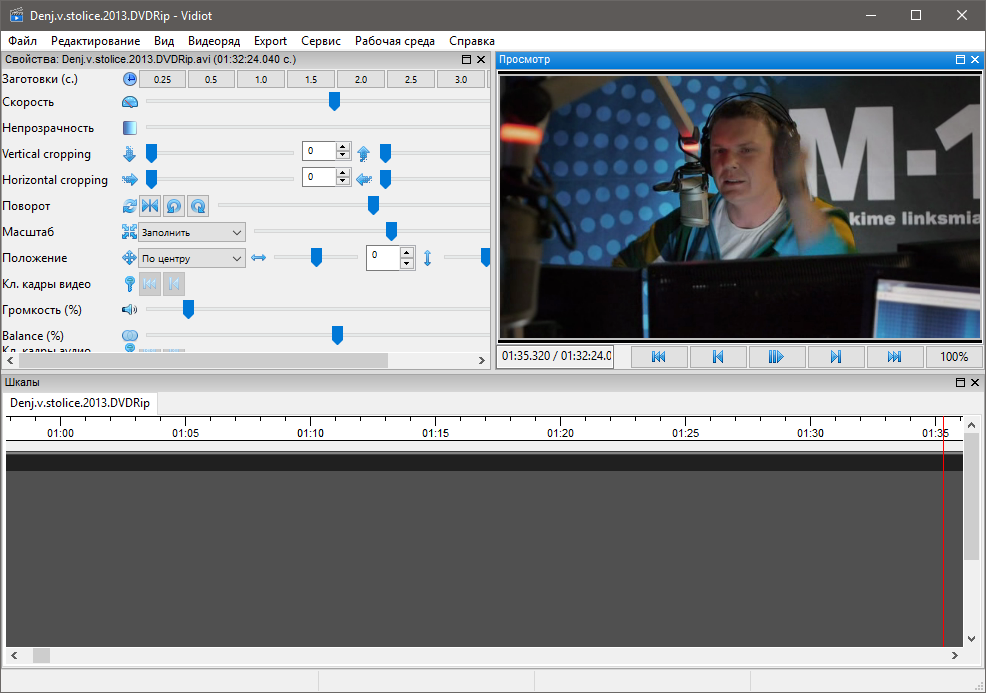The height and width of the screenshot is (693, 986).
Task: Click the preview timecode field
Action: [x=555, y=357]
